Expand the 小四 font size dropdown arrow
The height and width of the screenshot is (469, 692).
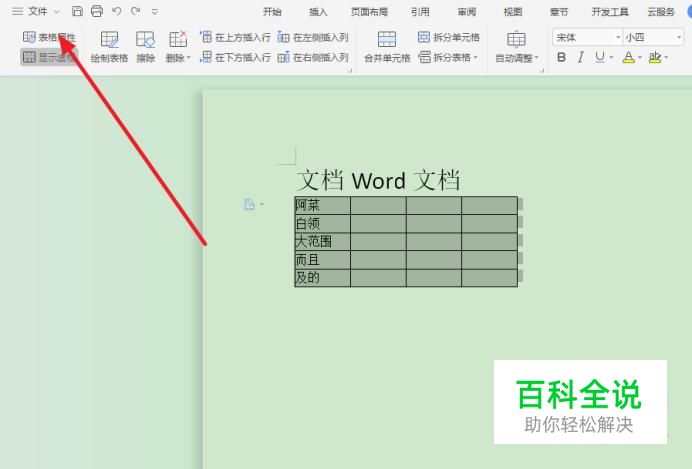(679, 38)
